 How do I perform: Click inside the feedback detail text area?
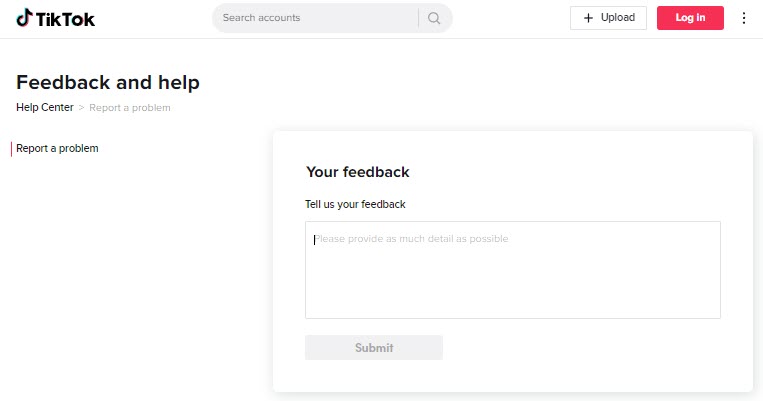[513, 270]
